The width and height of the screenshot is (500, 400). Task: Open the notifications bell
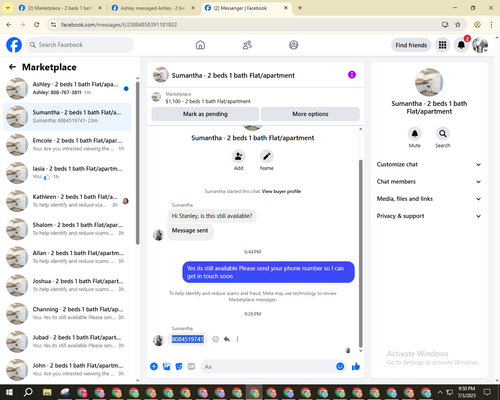461,45
